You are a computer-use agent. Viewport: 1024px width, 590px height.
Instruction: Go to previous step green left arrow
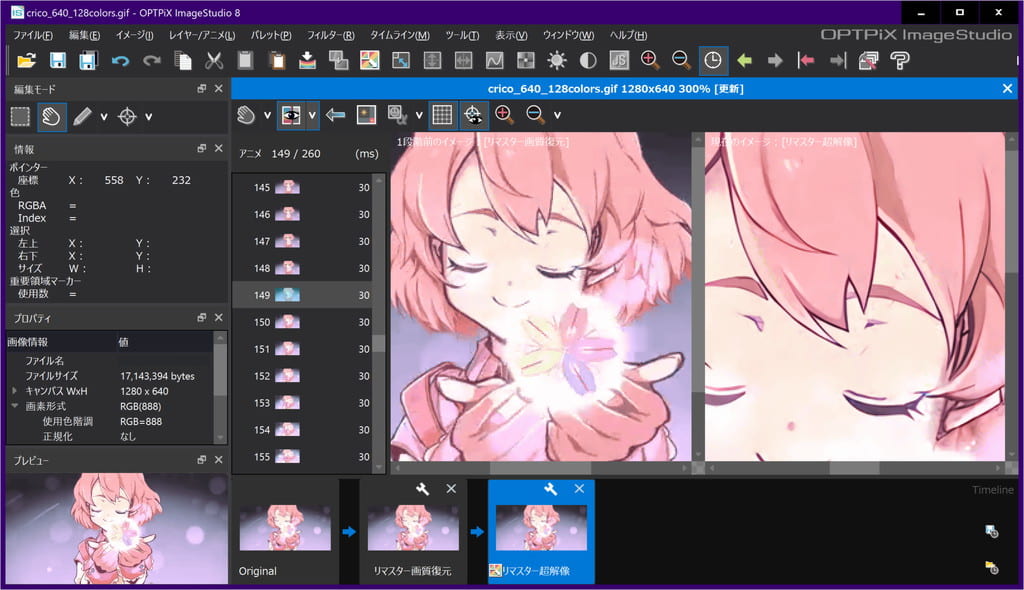[744, 61]
